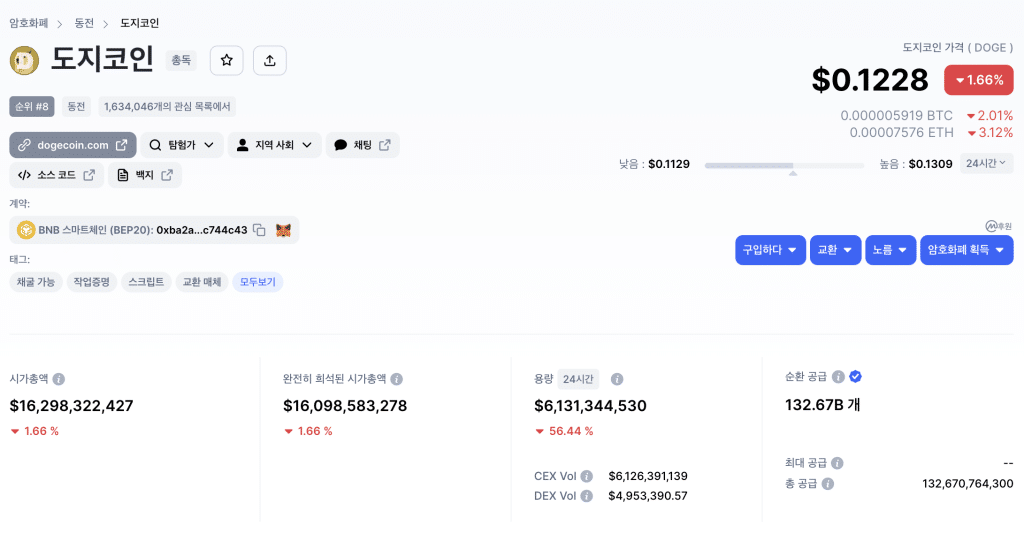
Task: Open info icon next to 시가총액
Action: coord(59,379)
